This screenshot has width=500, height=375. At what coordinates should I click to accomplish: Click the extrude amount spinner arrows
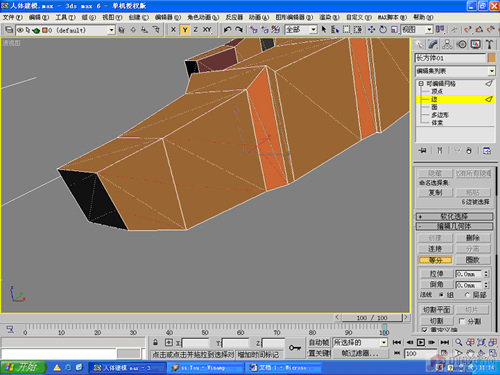486,274
